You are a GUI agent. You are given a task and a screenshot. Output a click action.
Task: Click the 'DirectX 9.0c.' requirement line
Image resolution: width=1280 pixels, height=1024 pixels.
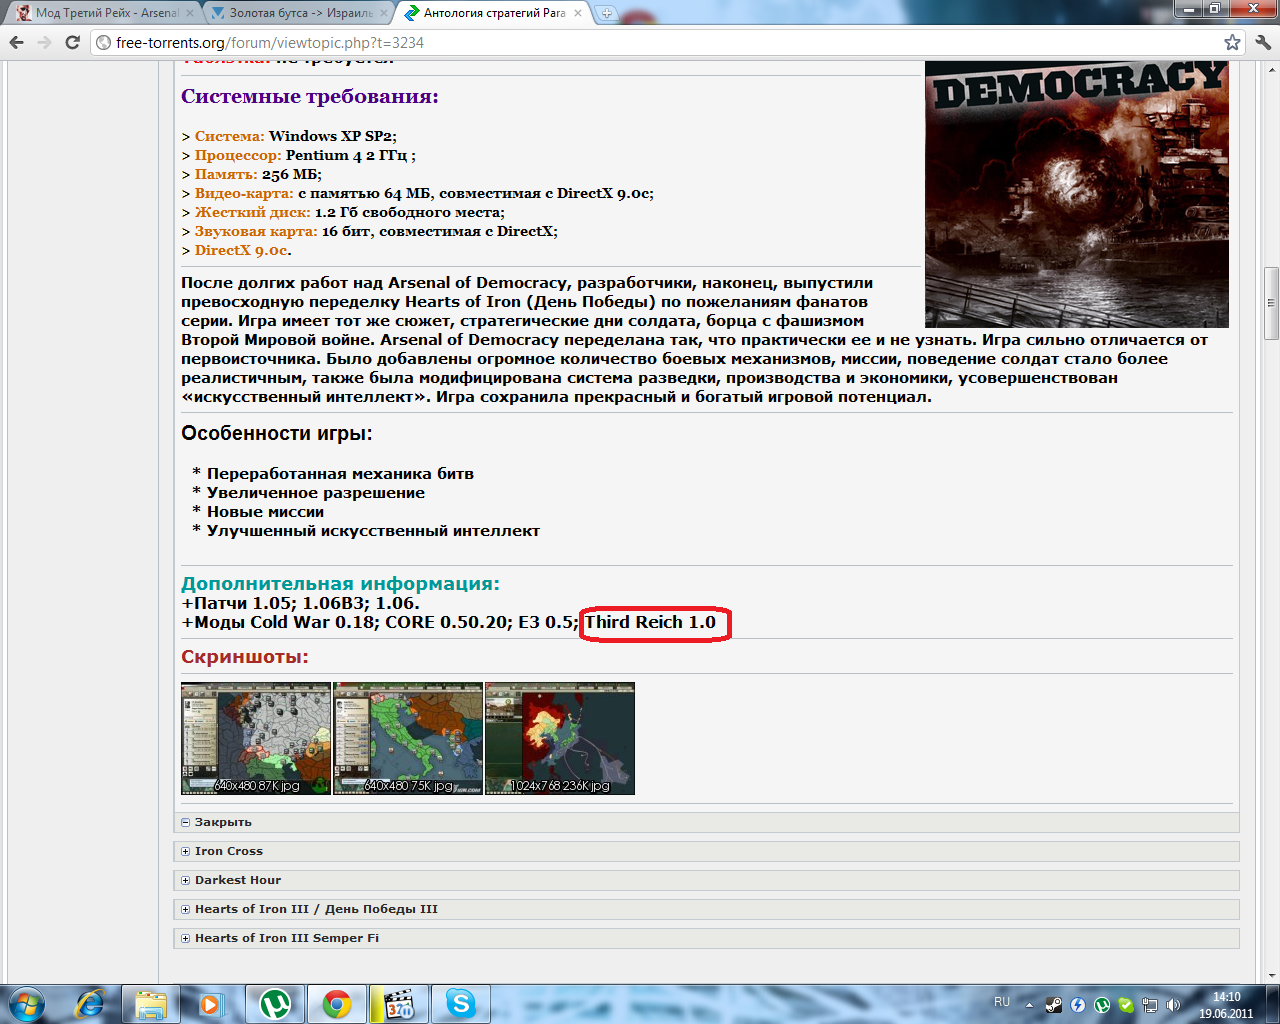236,250
